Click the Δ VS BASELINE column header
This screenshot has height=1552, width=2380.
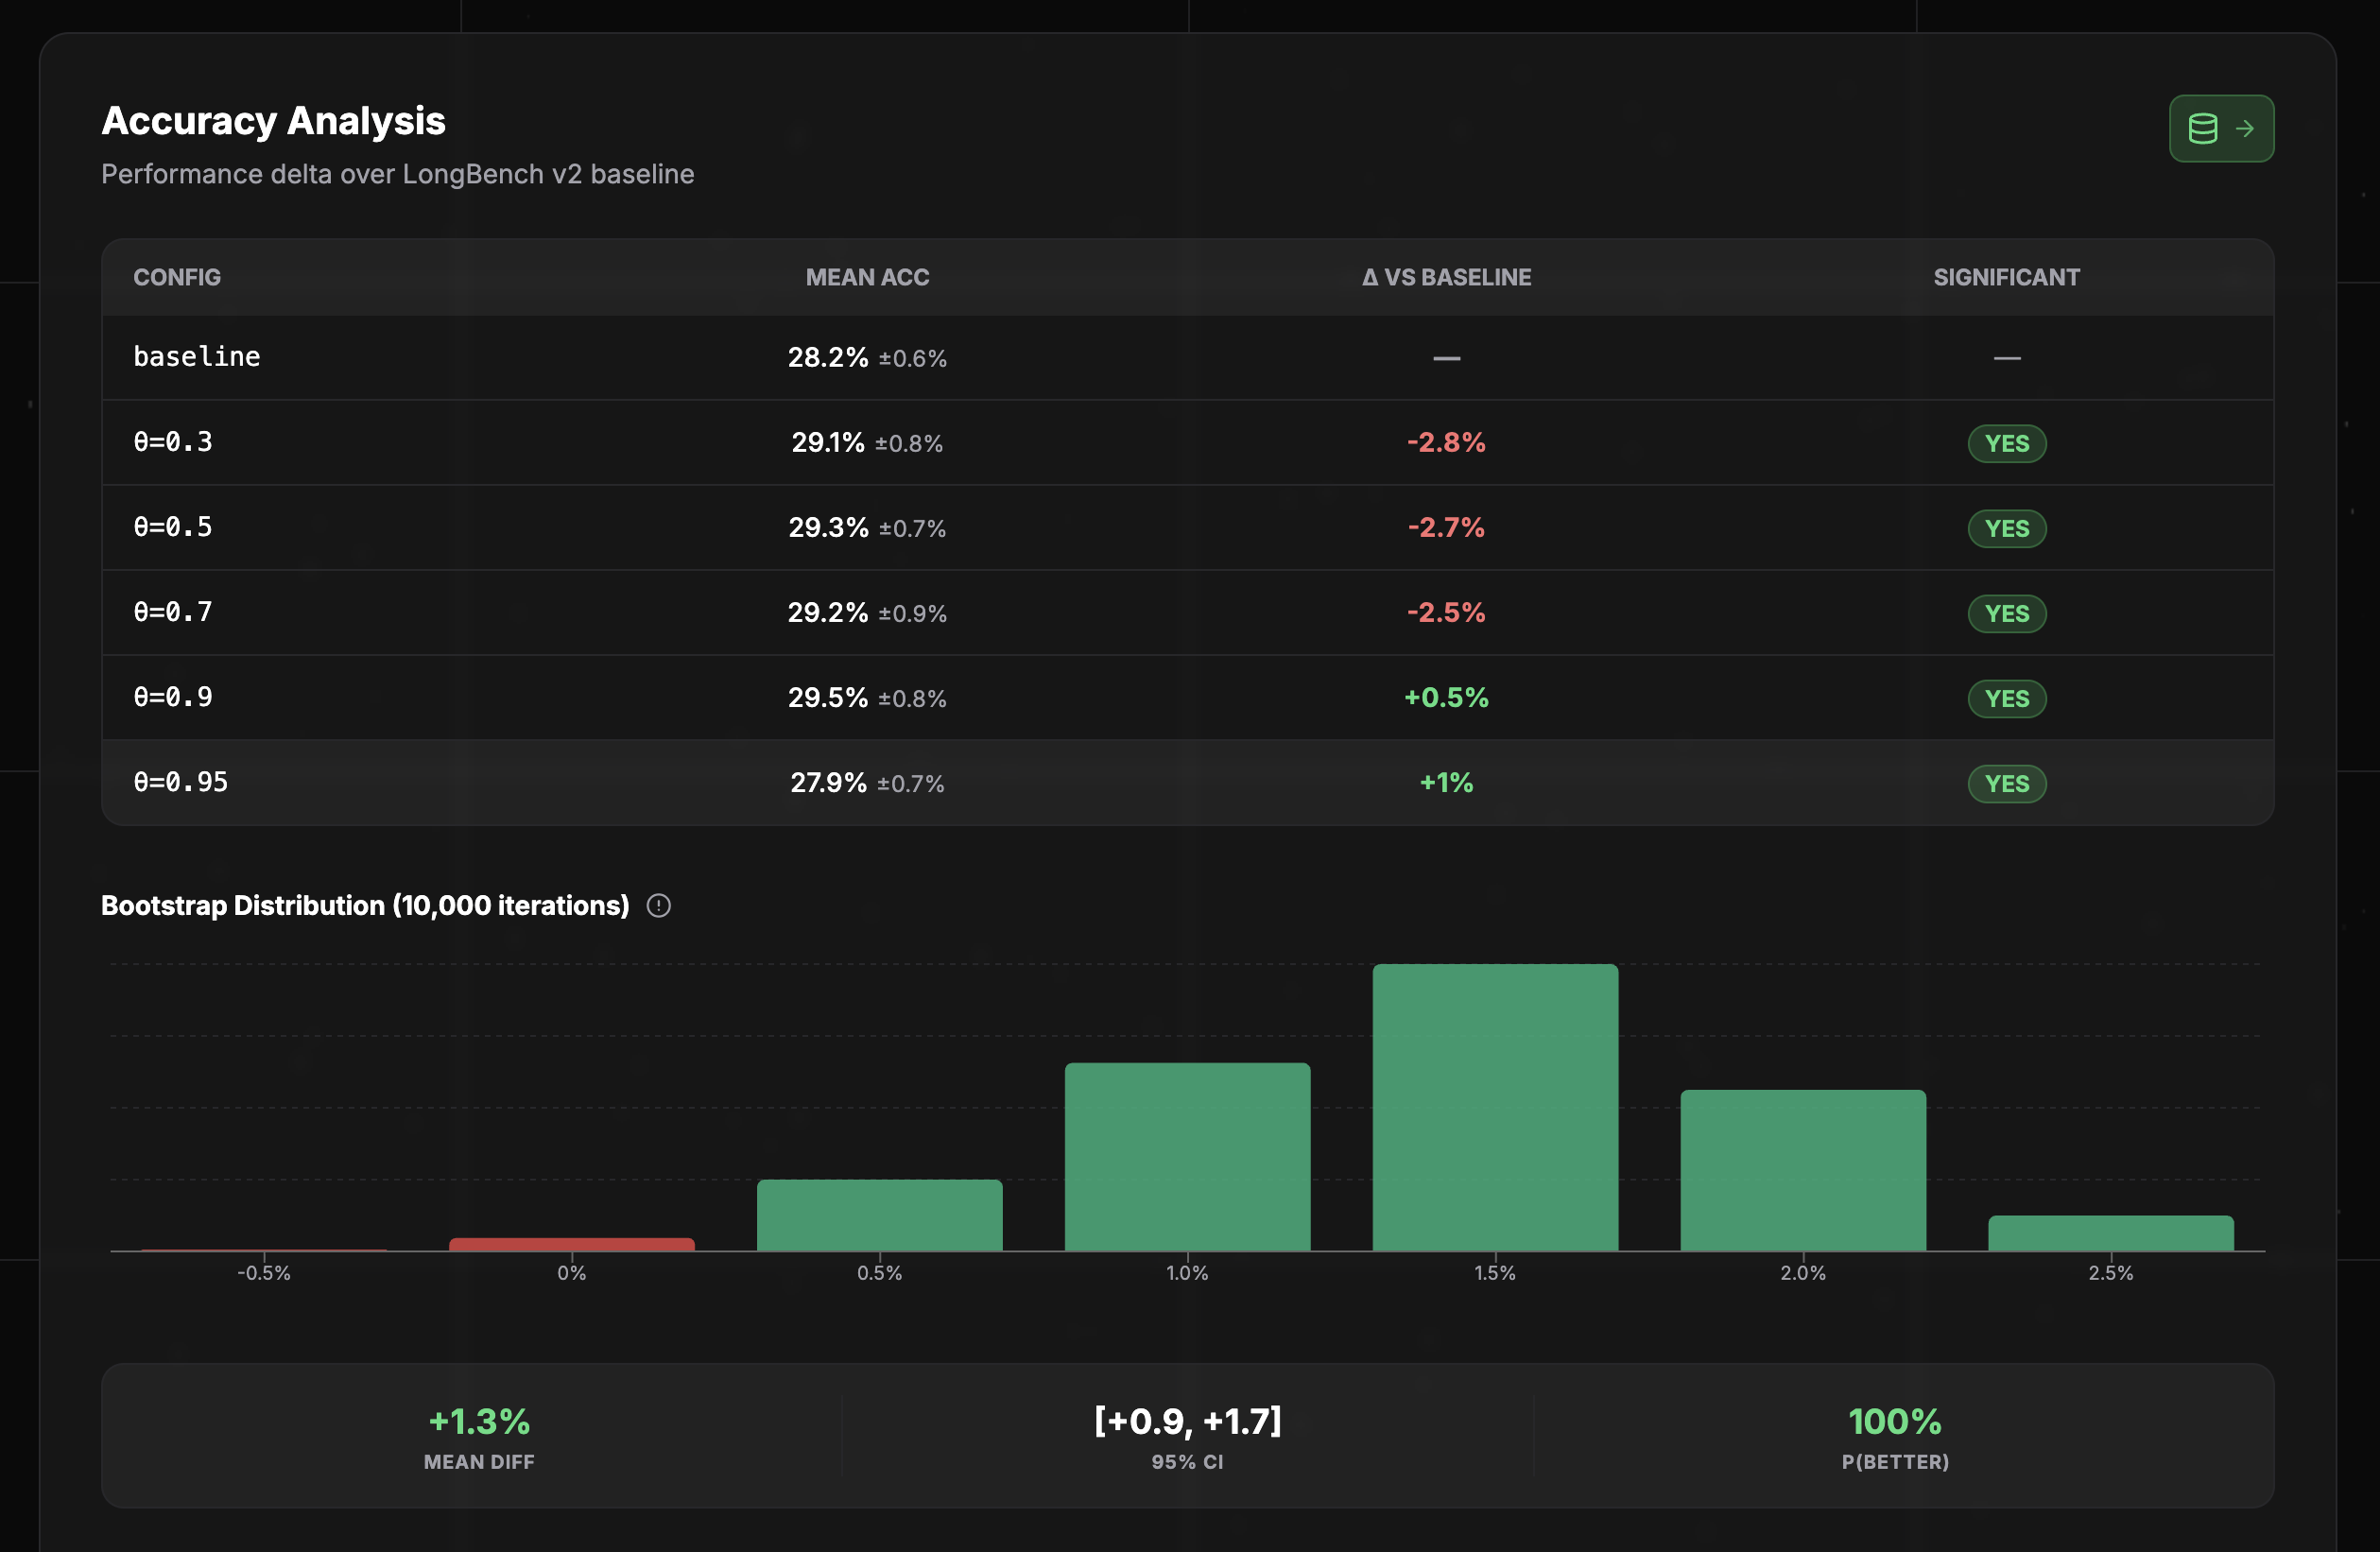click(x=1446, y=277)
